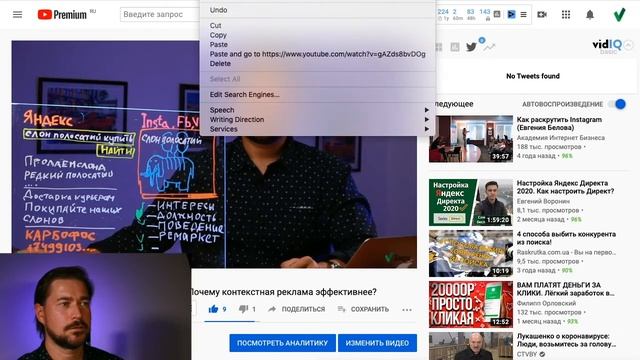Image resolution: width=640 pixels, height=360 pixels.
Task: Click the vidIQ '224' stat
Action: point(443,12)
